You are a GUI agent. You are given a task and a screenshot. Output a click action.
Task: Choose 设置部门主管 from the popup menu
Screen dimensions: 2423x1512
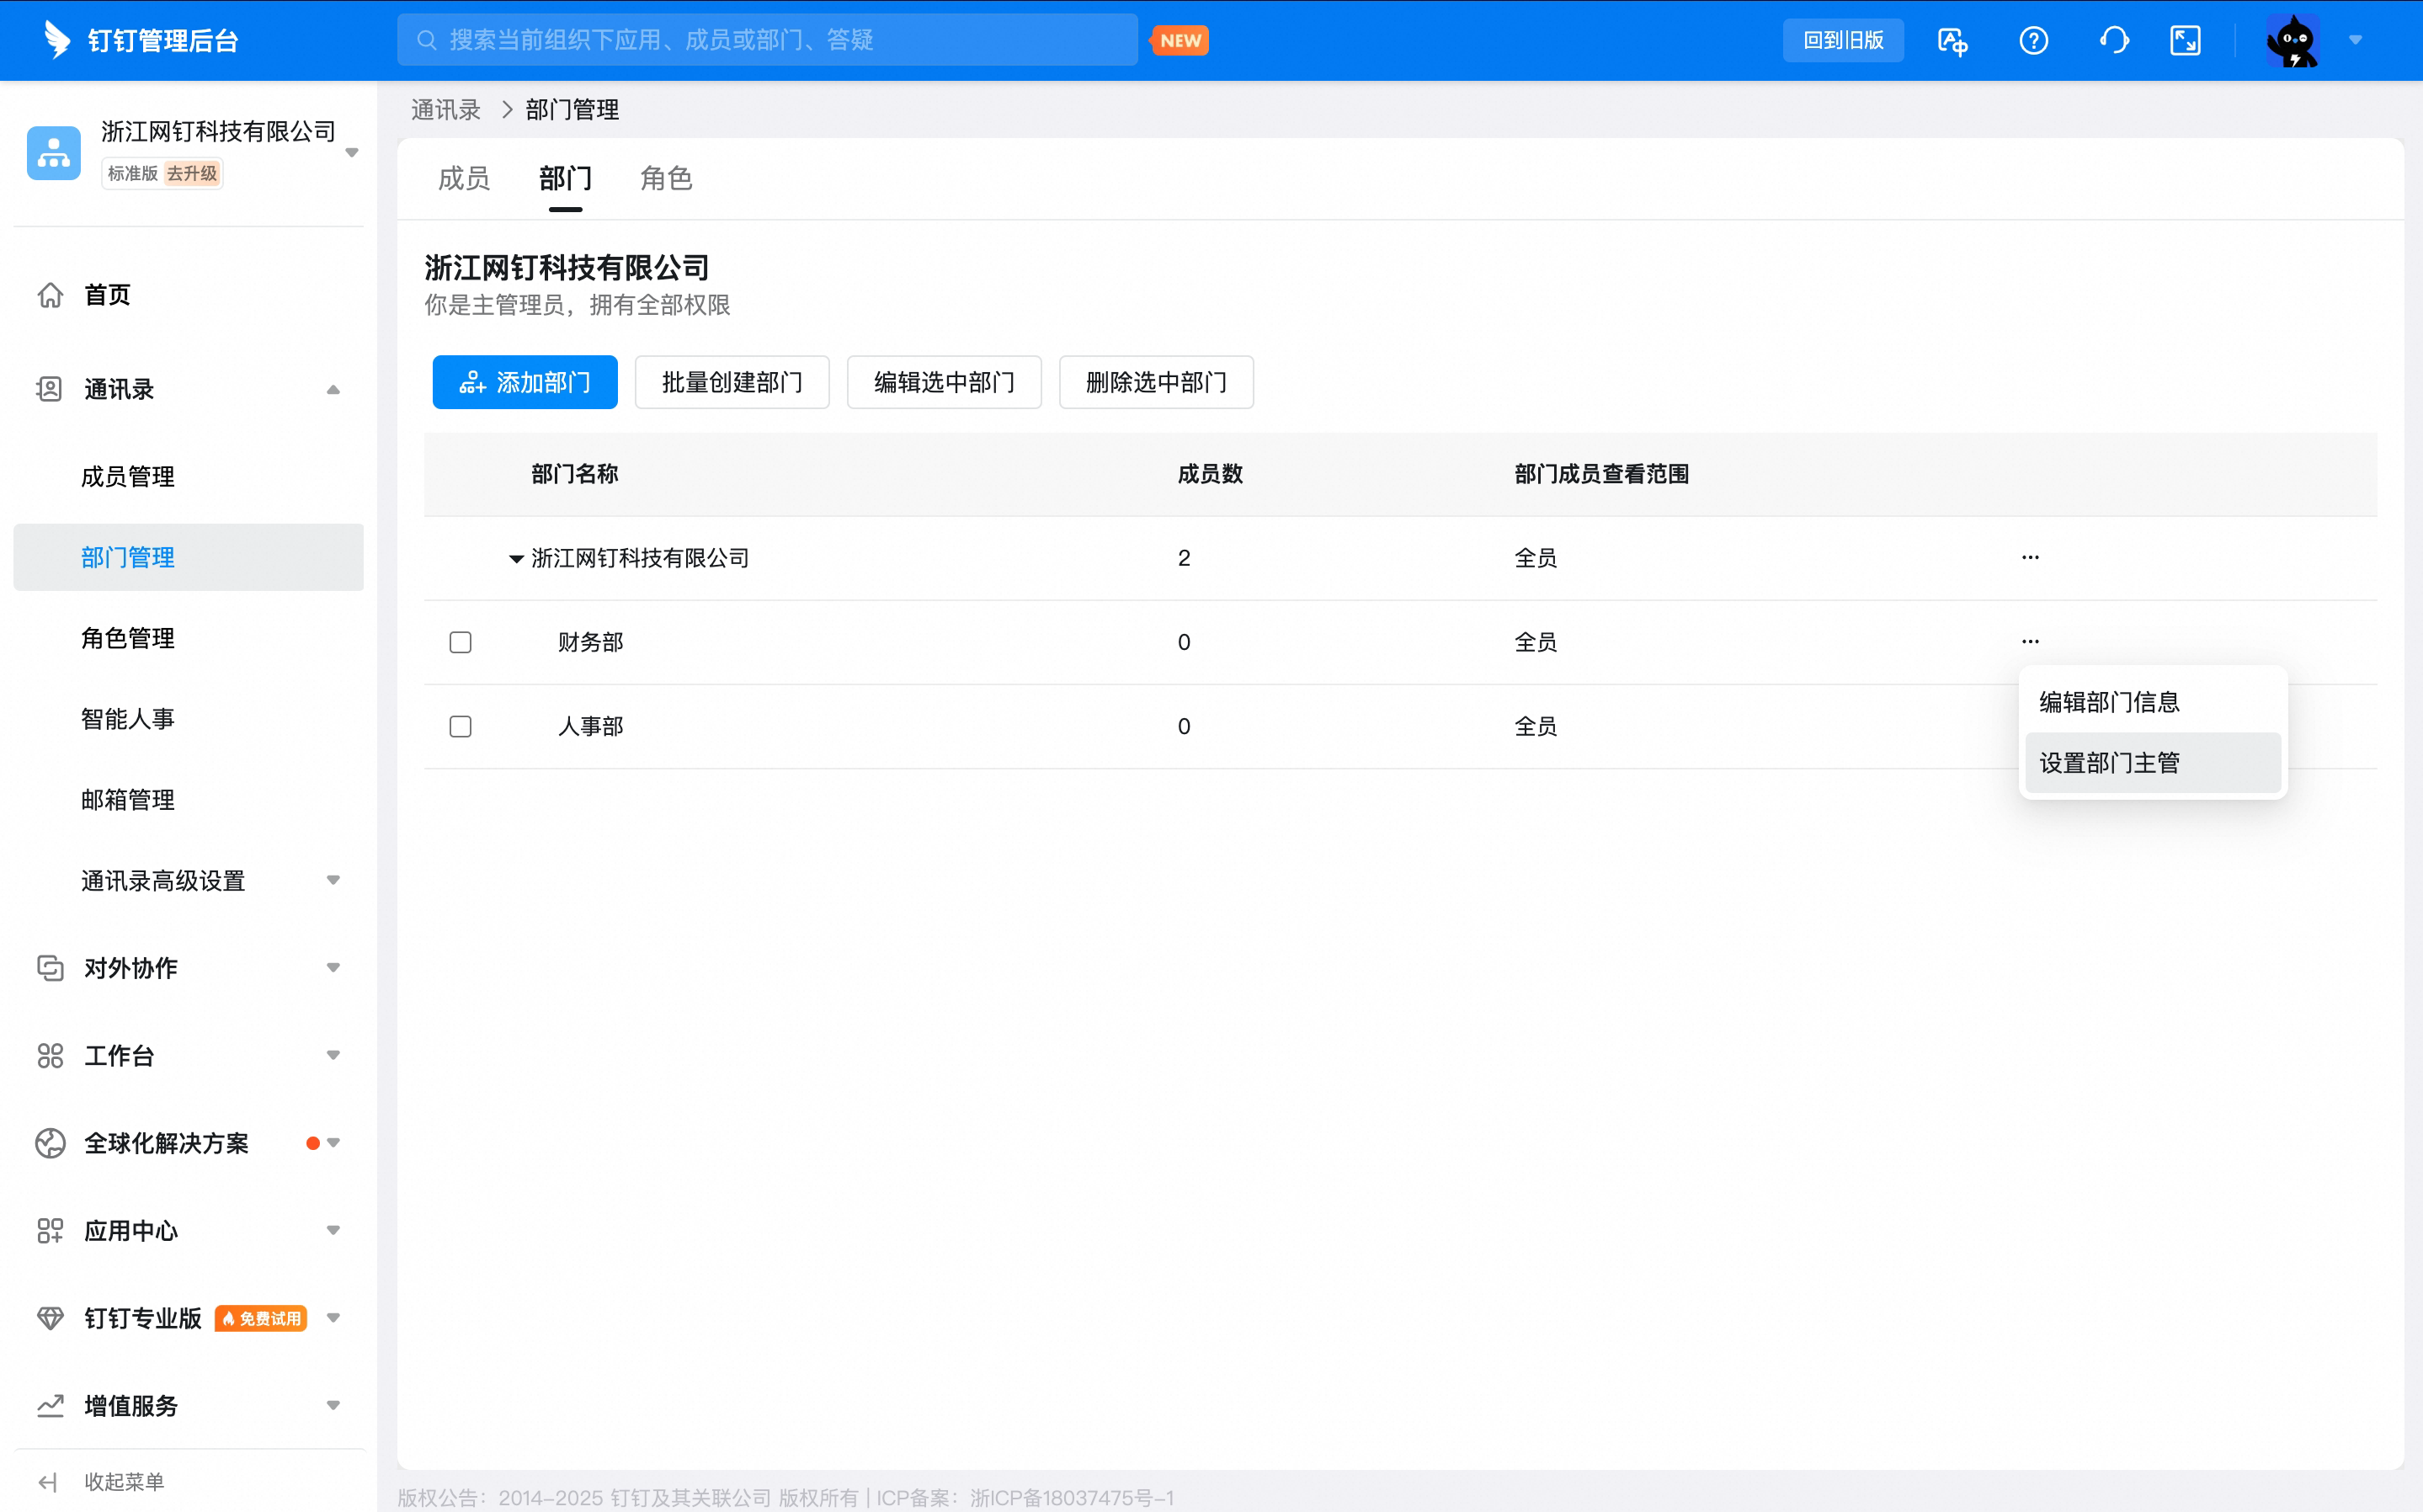click(2152, 763)
